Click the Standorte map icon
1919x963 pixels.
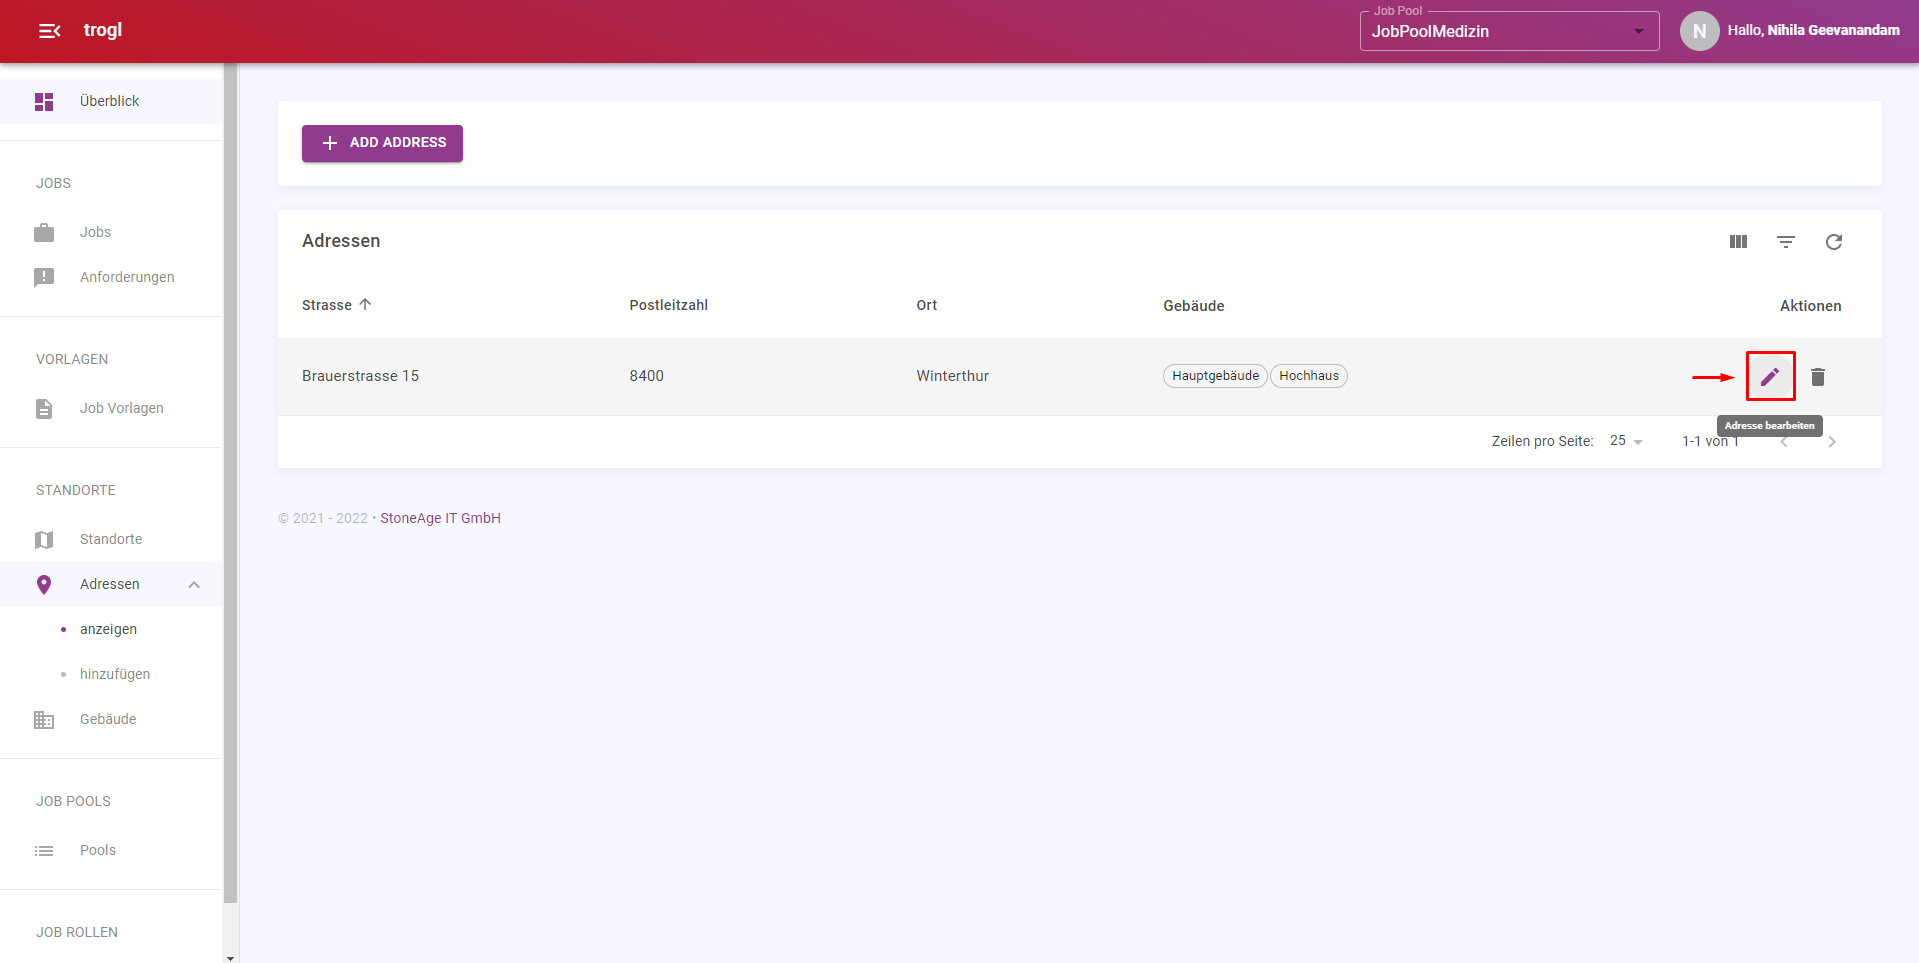[44, 540]
